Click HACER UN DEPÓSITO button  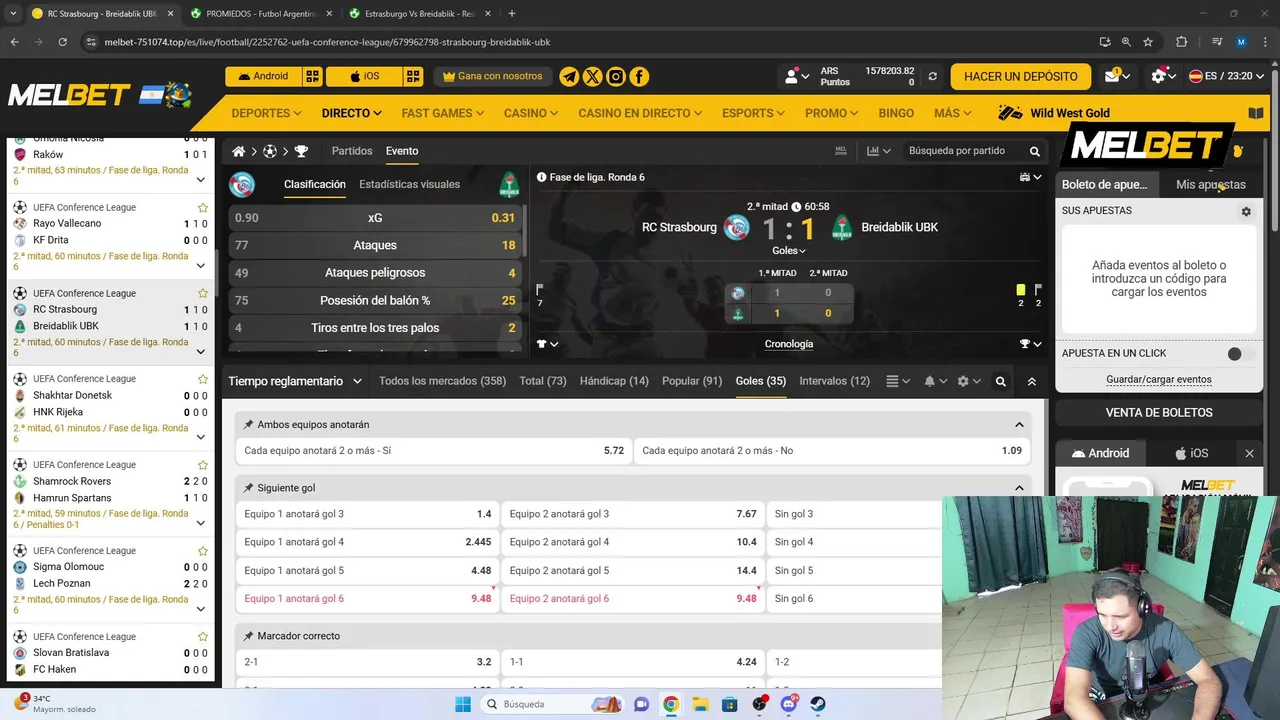[1021, 76]
